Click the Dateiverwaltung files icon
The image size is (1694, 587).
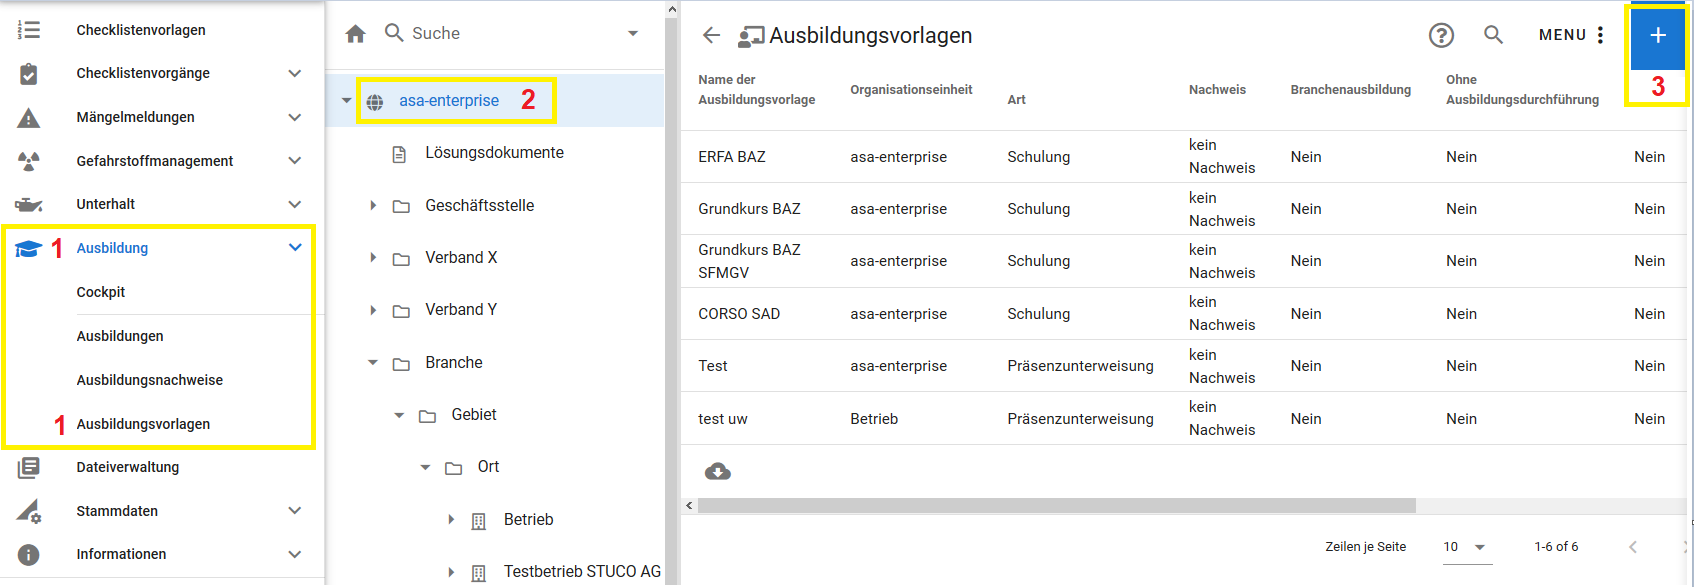pos(29,467)
